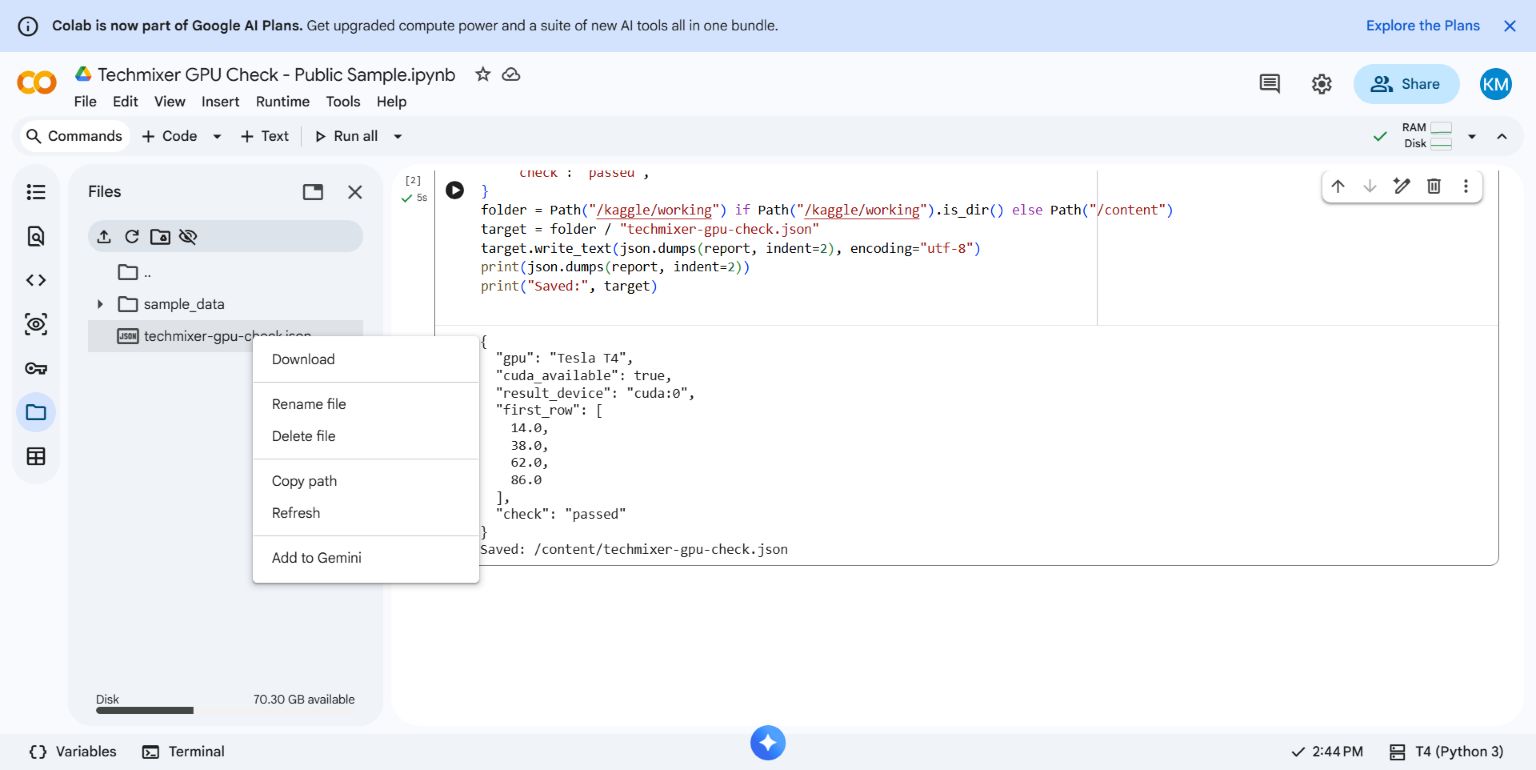This screenshot has height=770, width=1536.
Task: Click the 2:44 PM execution status
Action: pyautogui.click(x=1327, y=751)
